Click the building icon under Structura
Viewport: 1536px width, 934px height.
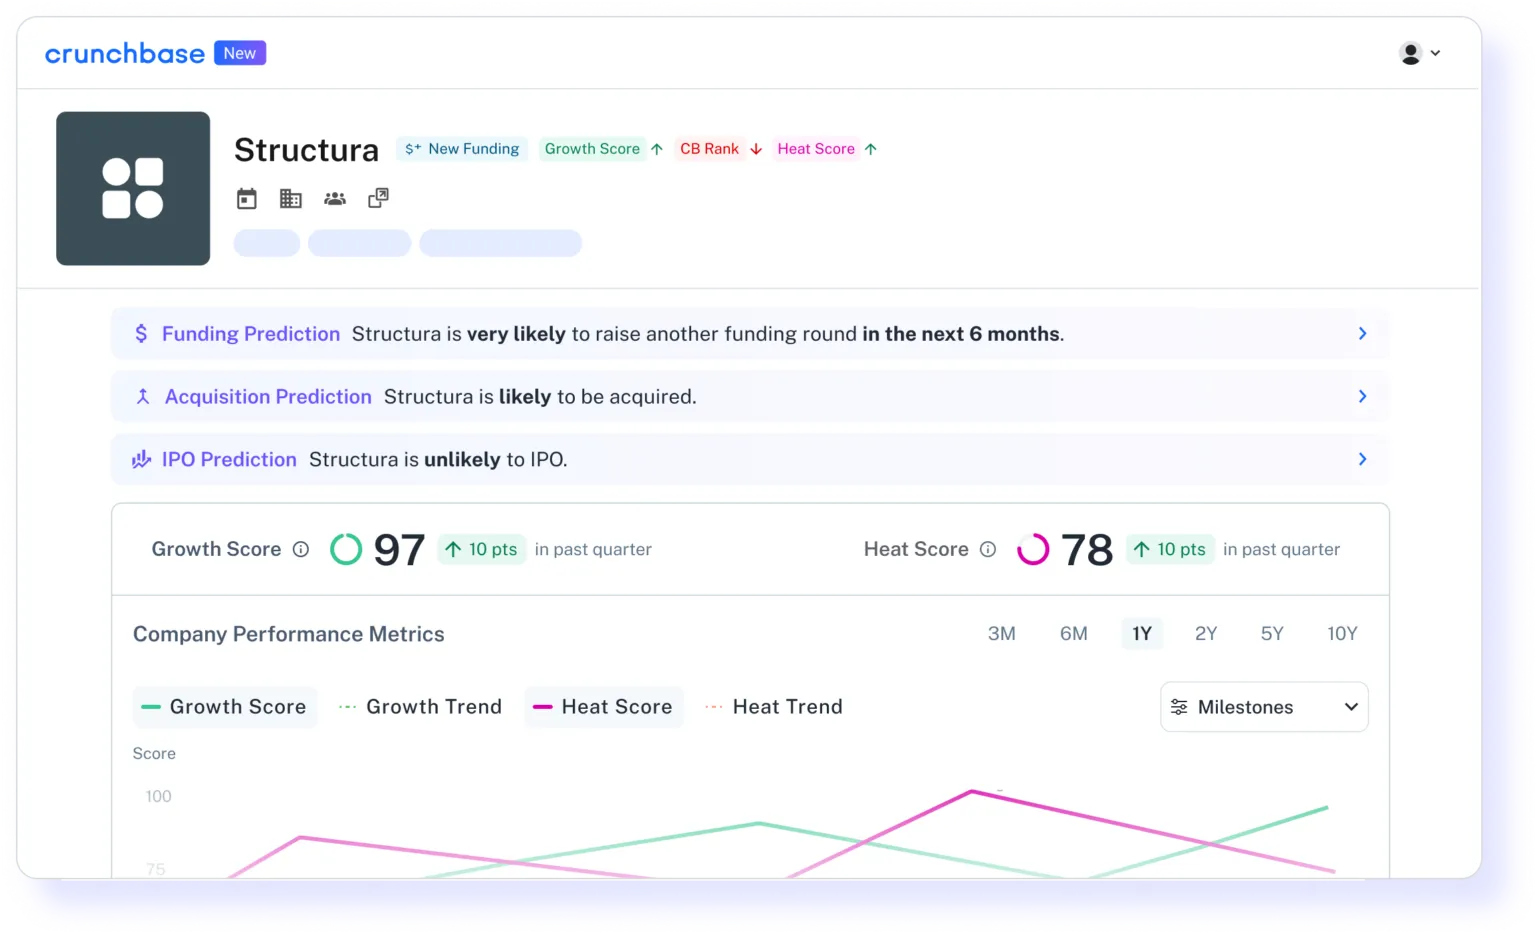click(291, 199)
